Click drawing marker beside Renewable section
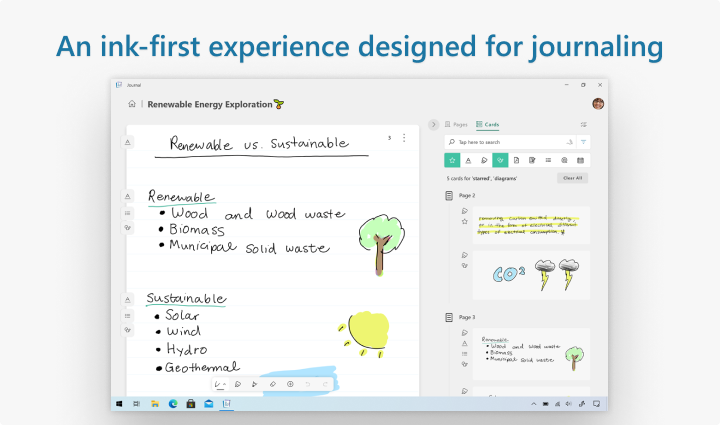 coord(128,228)
